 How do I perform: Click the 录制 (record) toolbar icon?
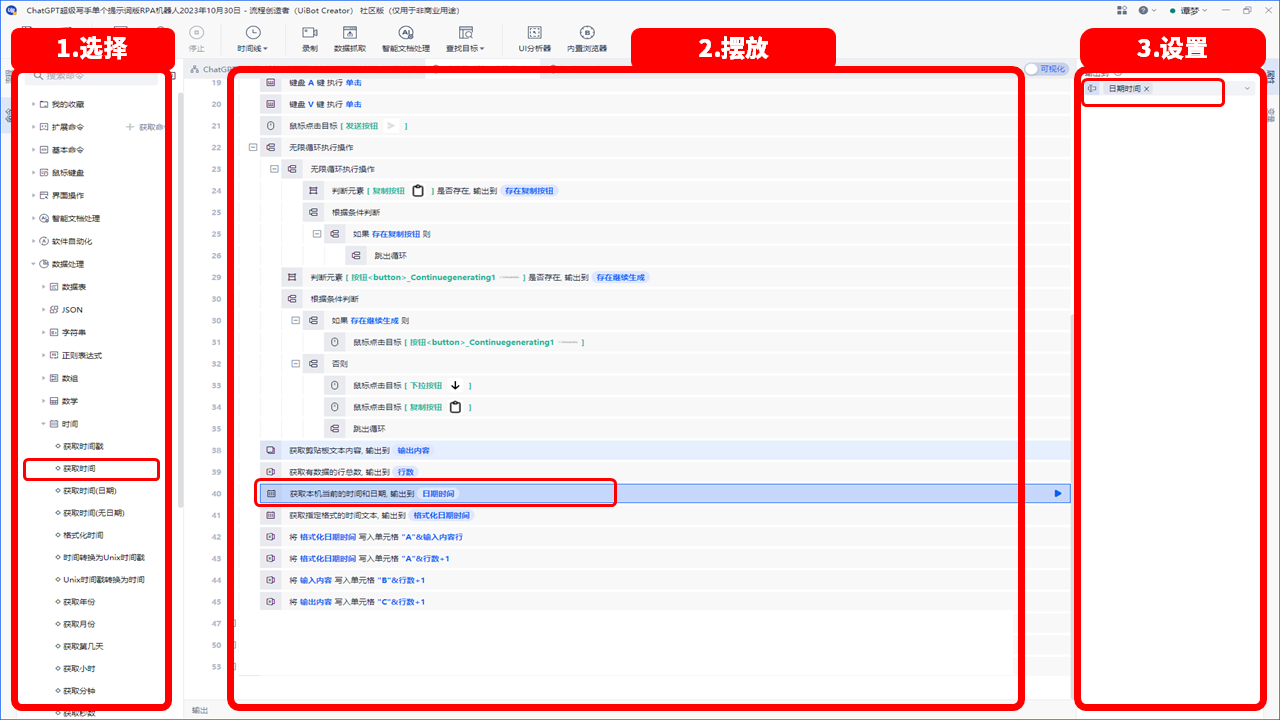point(309,39)
